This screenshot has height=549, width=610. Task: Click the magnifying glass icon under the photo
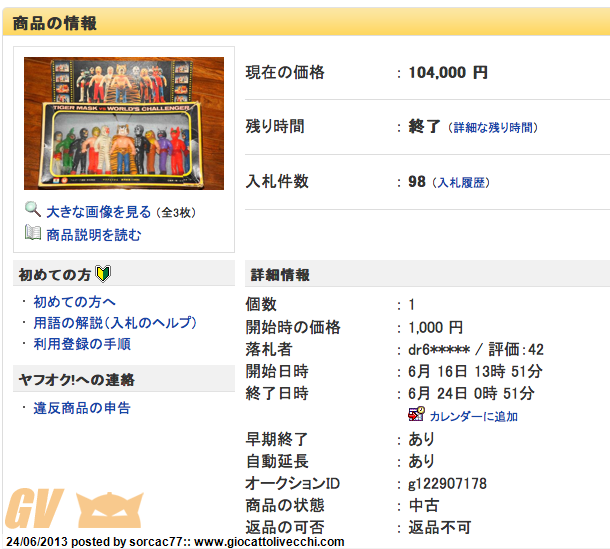(33, 210)
